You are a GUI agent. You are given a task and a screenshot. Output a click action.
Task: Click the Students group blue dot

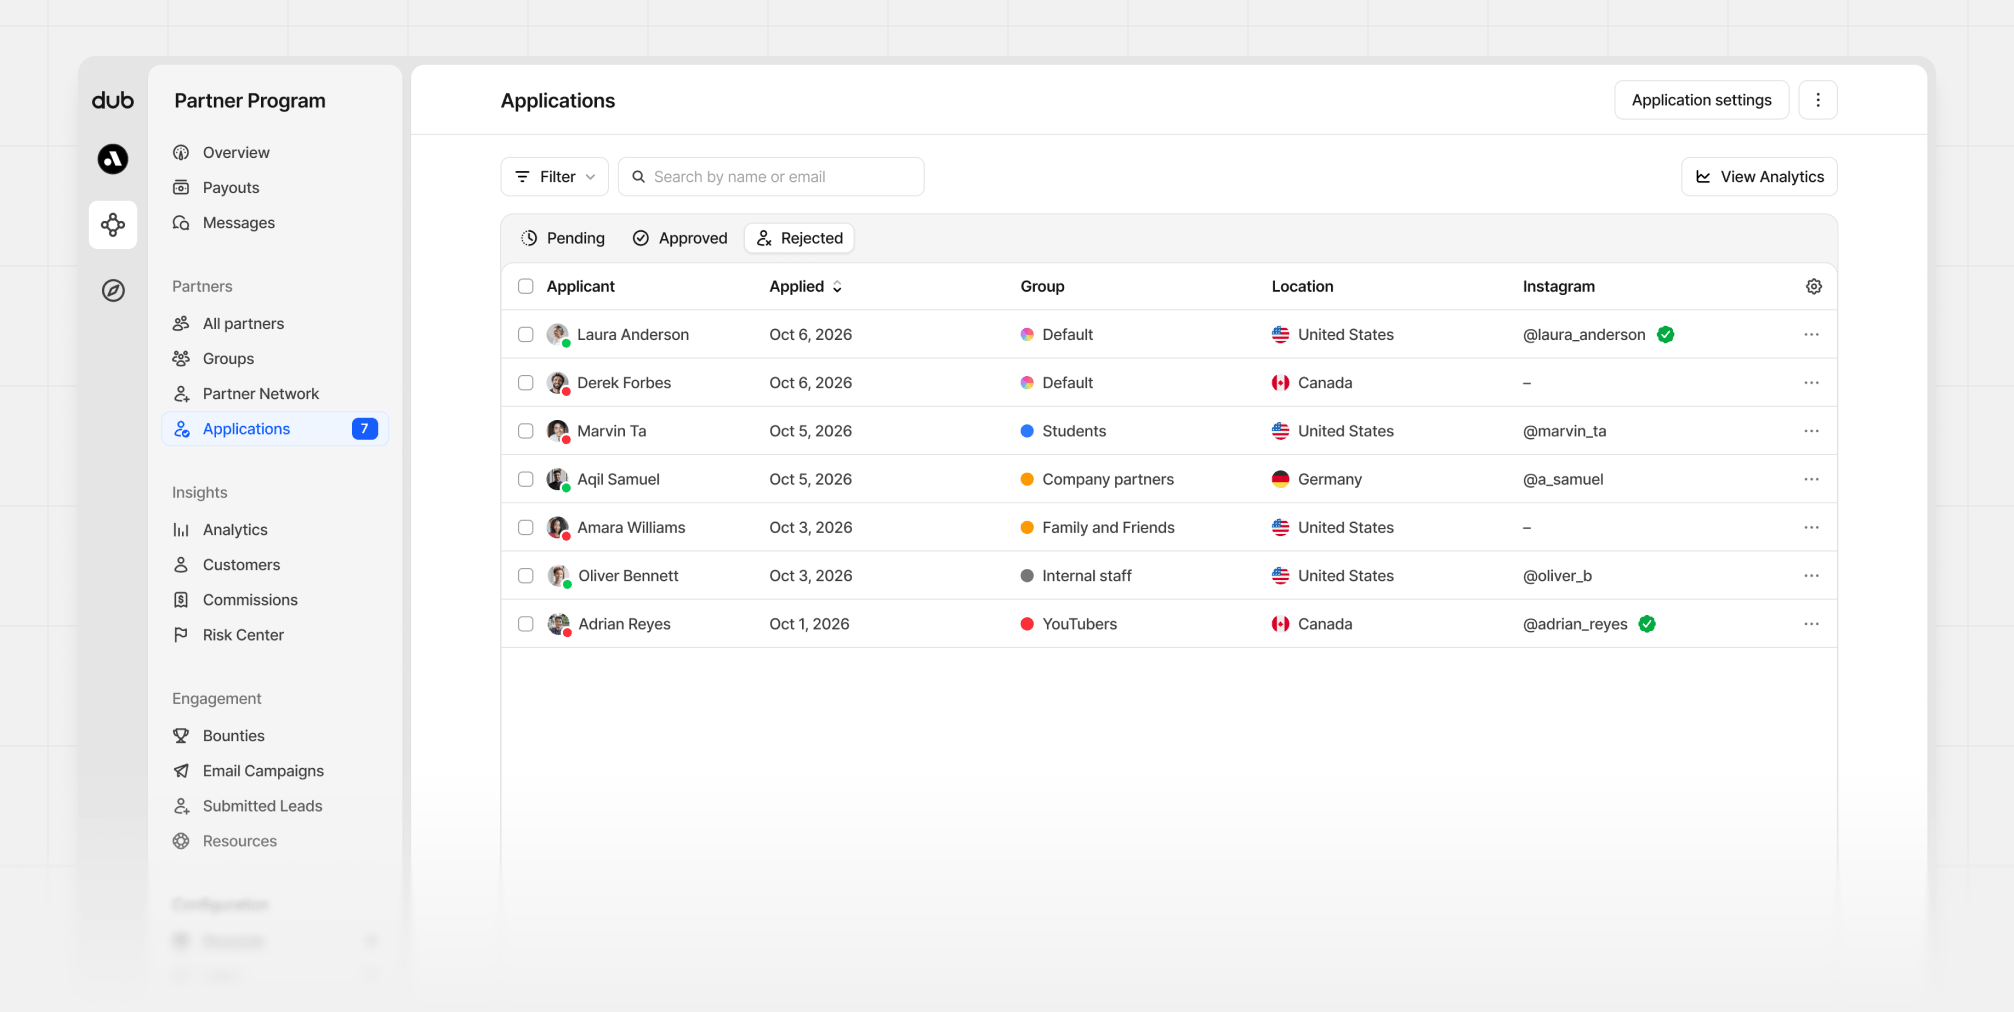pyautogui.click(x=1027, y=431)
